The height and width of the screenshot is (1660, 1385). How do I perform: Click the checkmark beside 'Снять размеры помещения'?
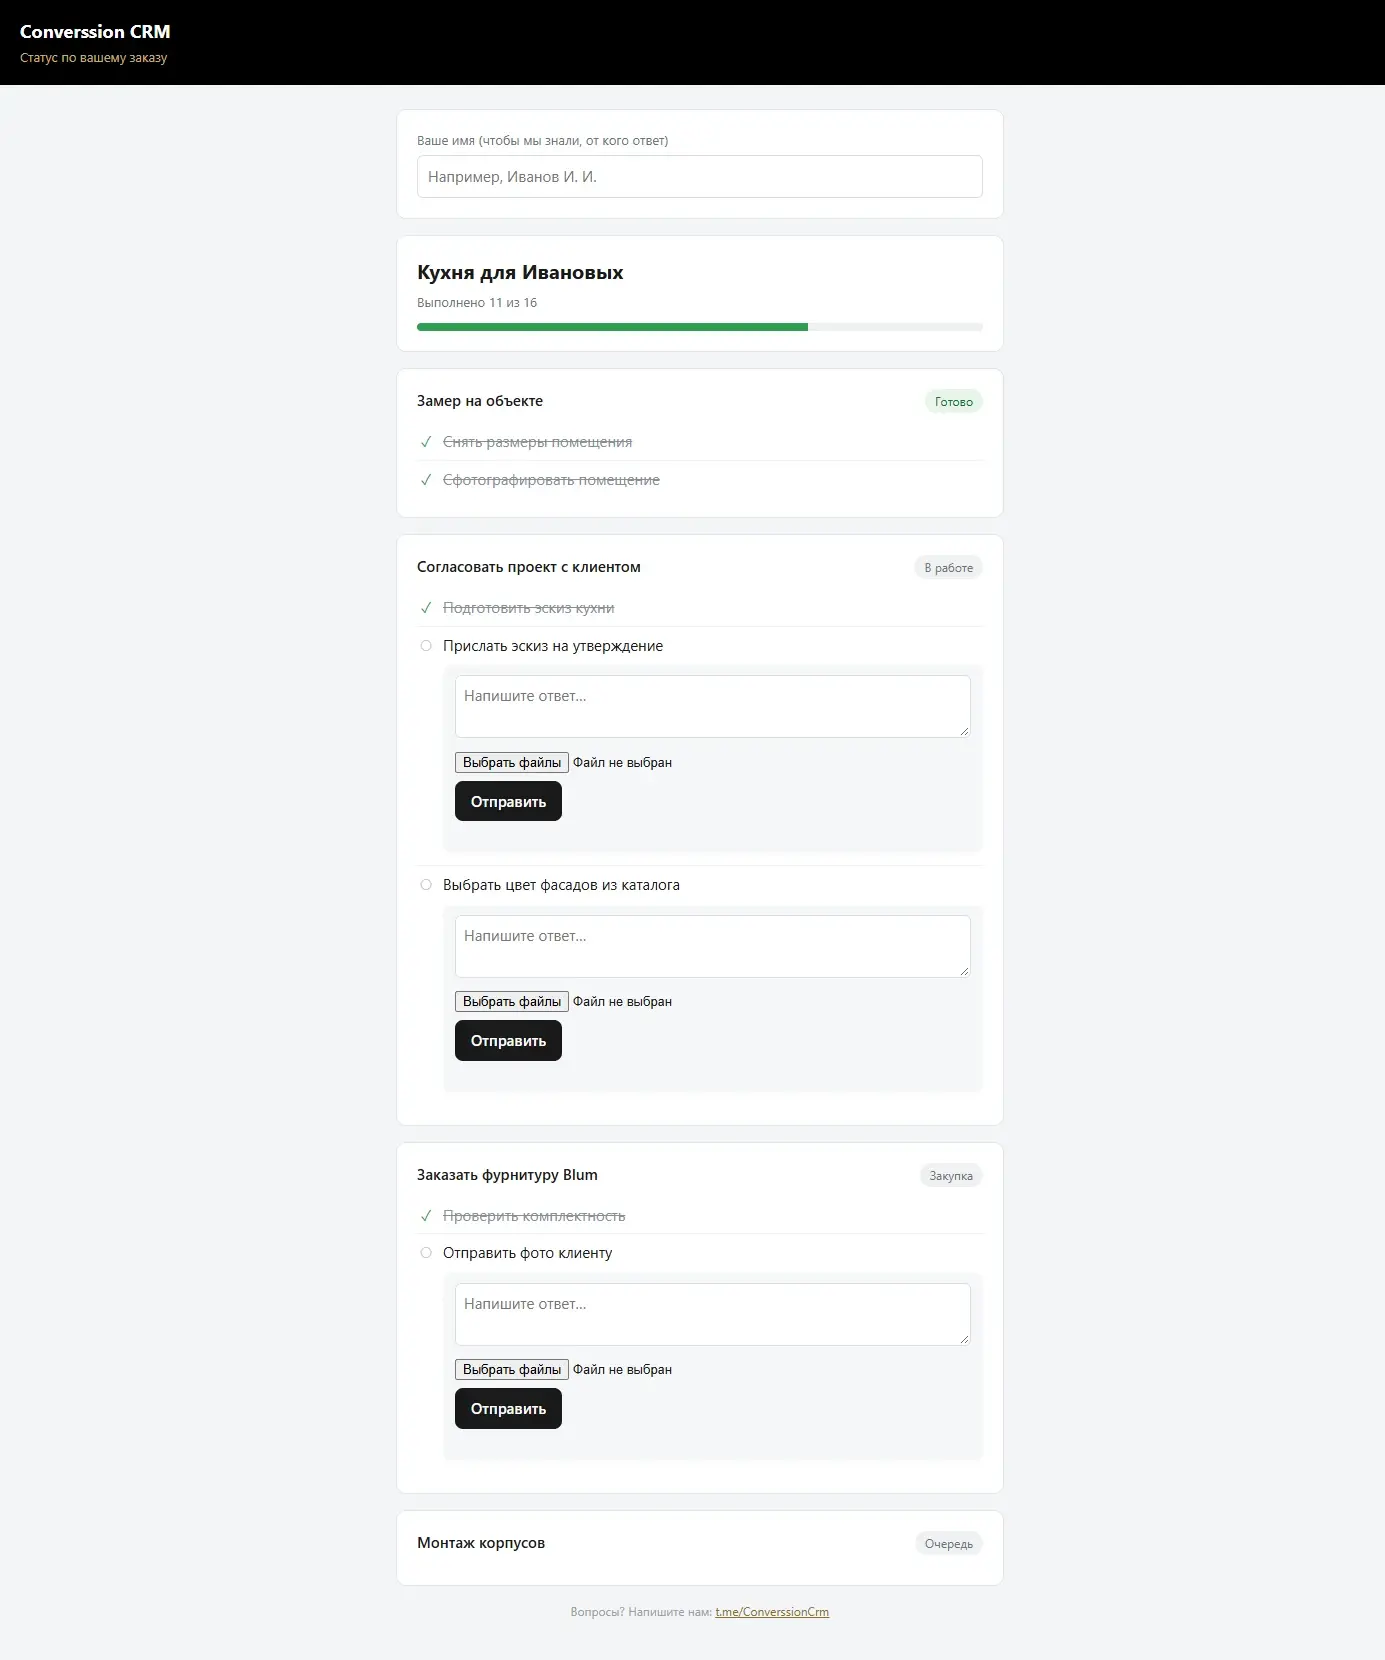click(426, 442)
